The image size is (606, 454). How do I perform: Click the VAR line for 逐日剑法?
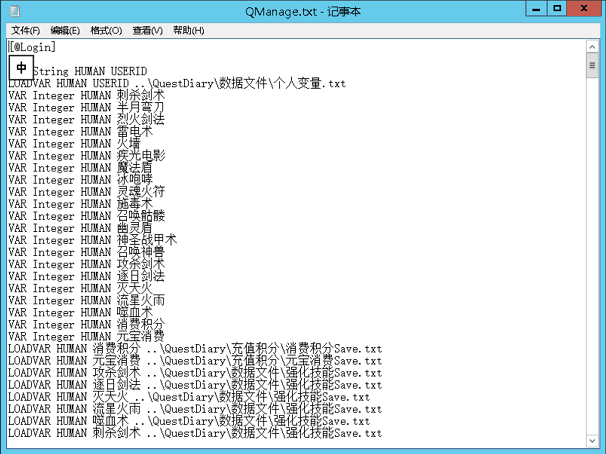87,276
